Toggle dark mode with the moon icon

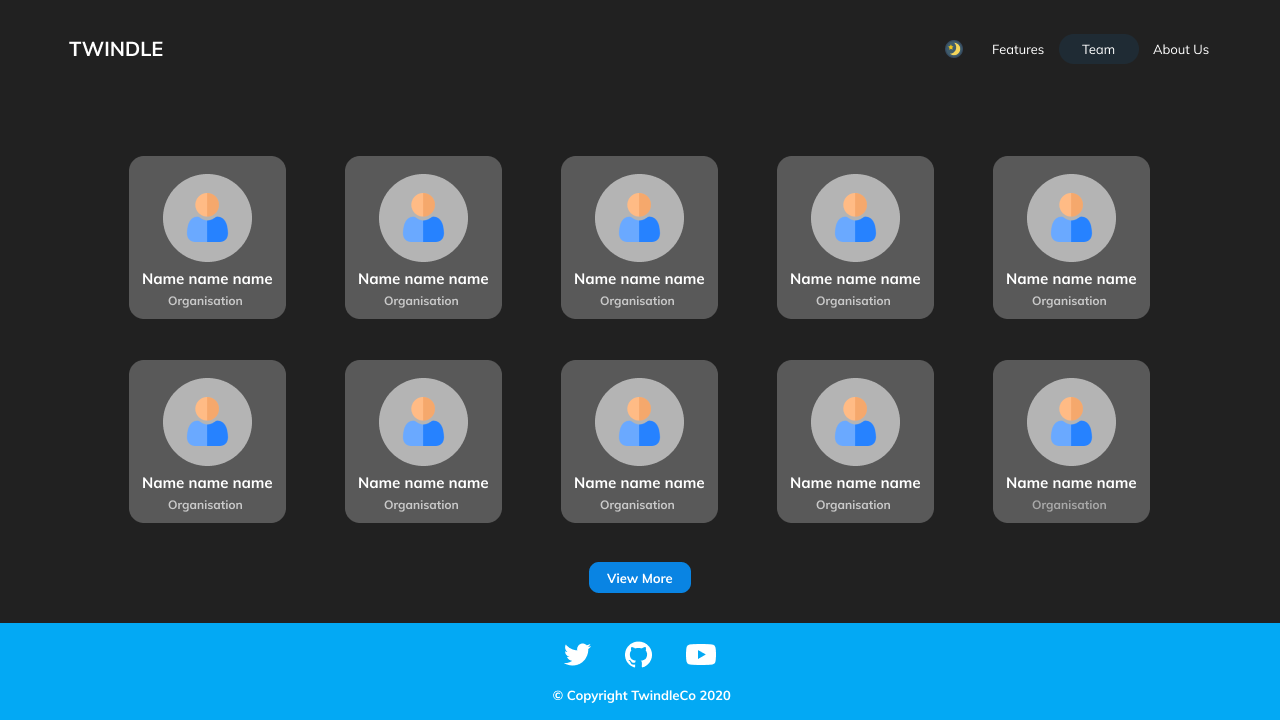pyautogui.click(x=954, y=49)
